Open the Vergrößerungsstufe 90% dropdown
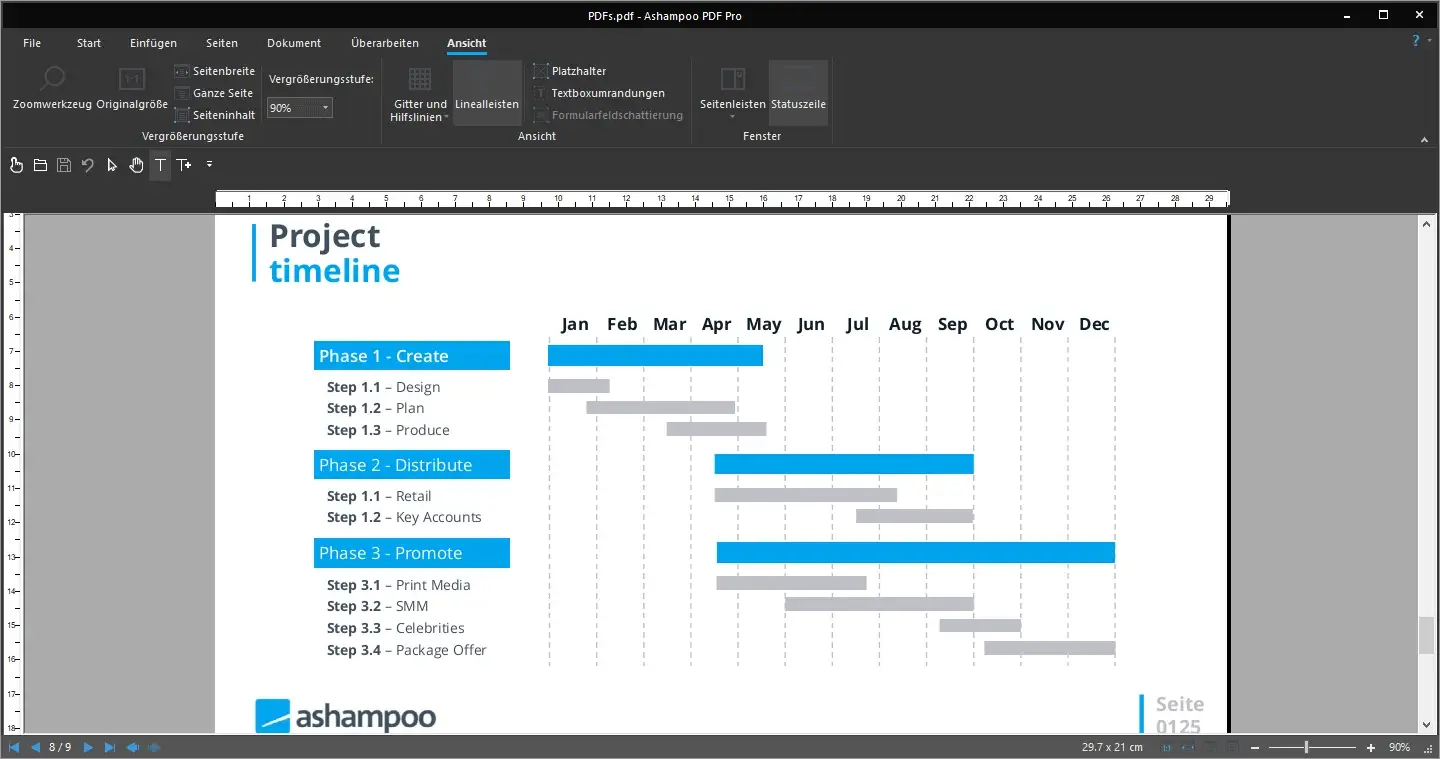The height and width of the screenshot is (759, 1440). (x=325, y=107)
